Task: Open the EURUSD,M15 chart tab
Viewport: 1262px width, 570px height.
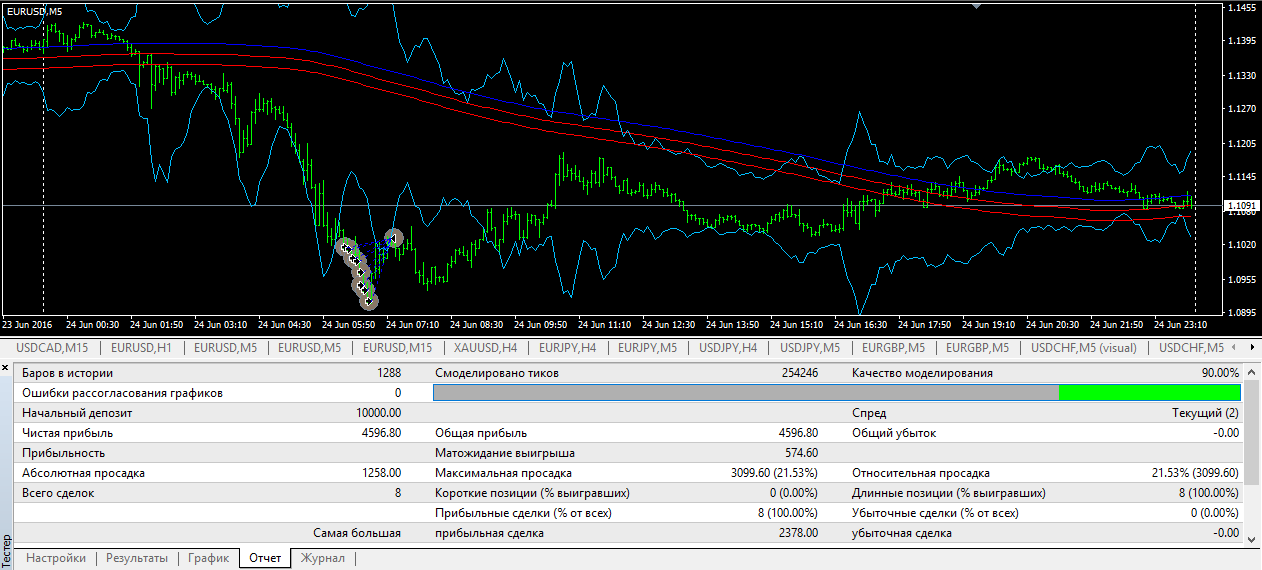Action: pos(397,348)
